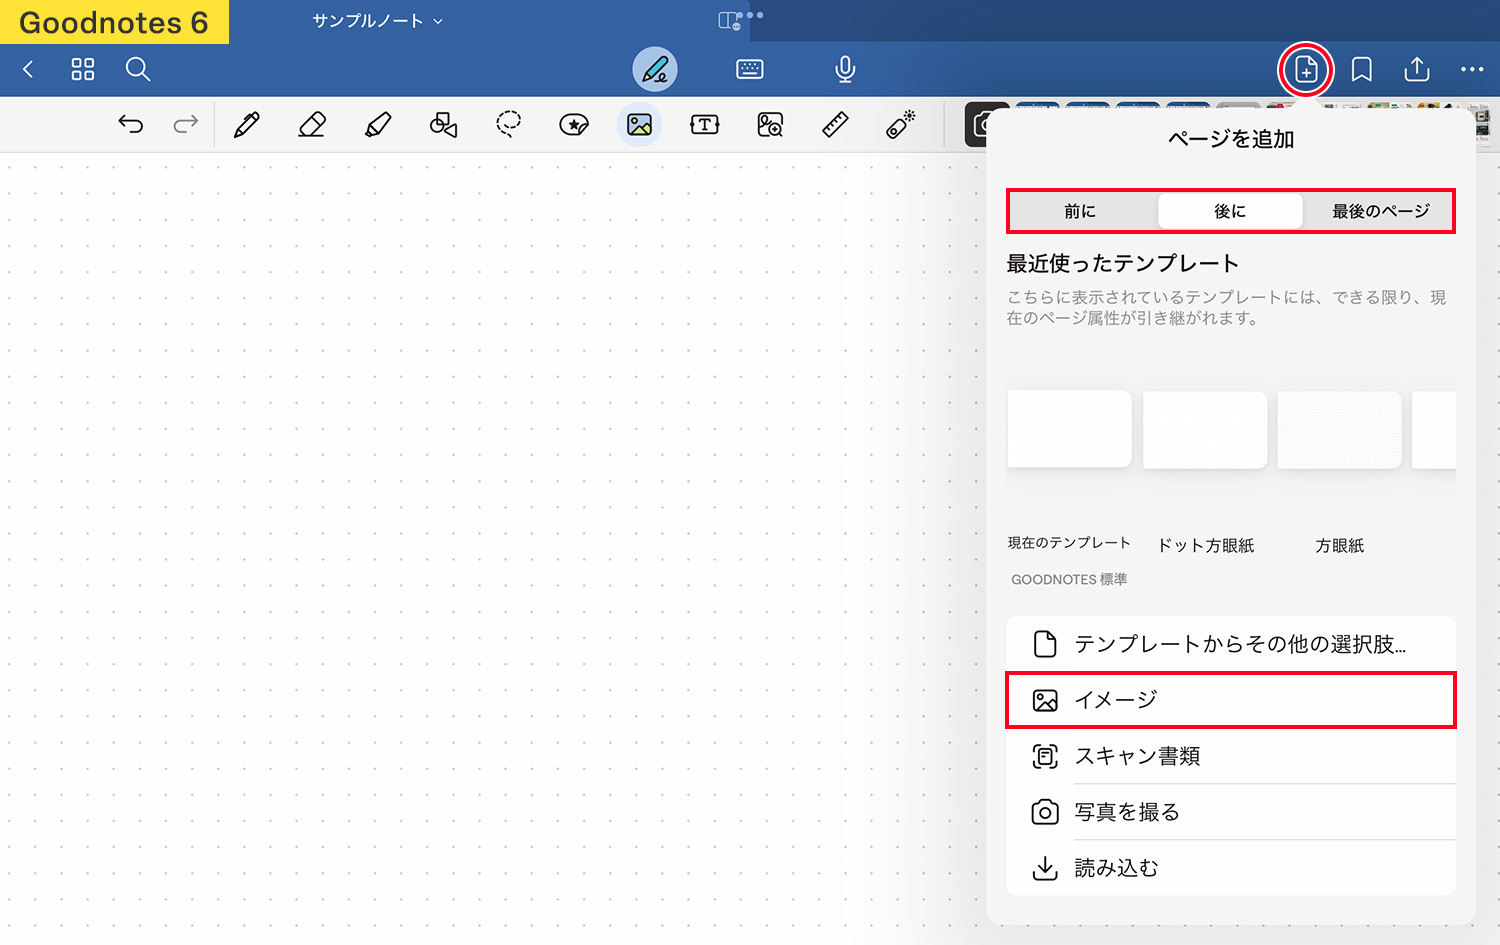Click the add page icon
The height and width of the screenshot is (945, 1500).
tap(1306, 69)
